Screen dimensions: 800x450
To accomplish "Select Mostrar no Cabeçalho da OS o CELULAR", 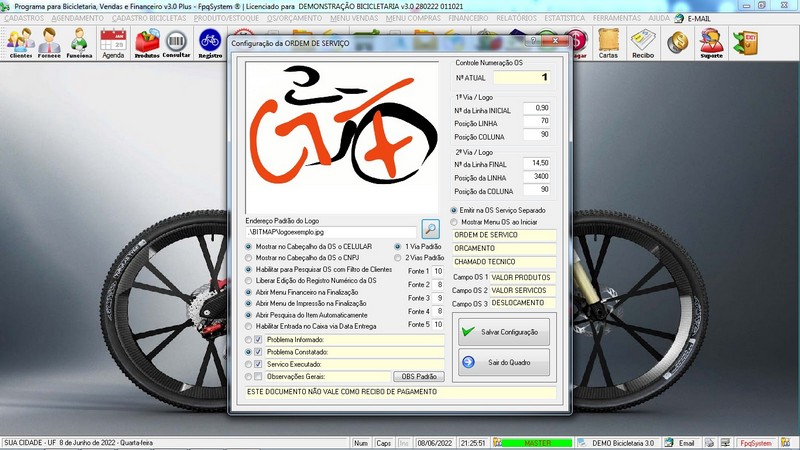I will point(248,246).
